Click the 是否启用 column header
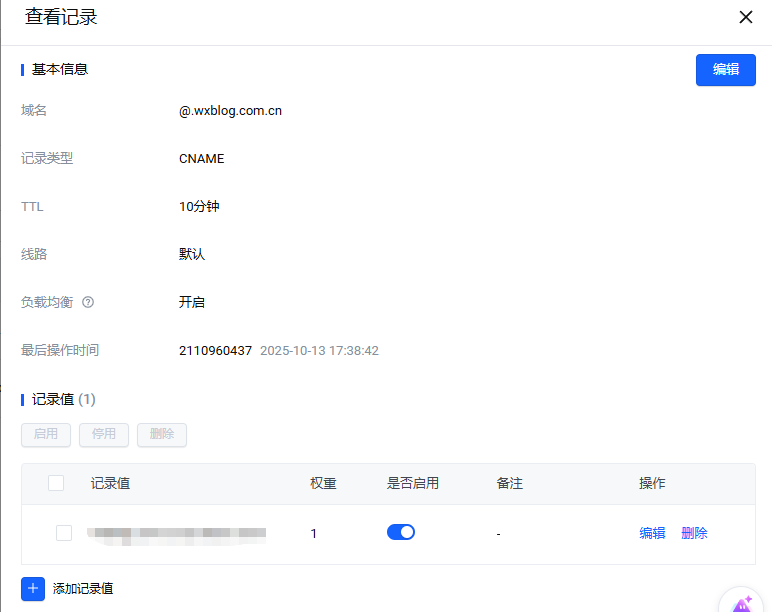772x612 pixels. coord(413,483)
